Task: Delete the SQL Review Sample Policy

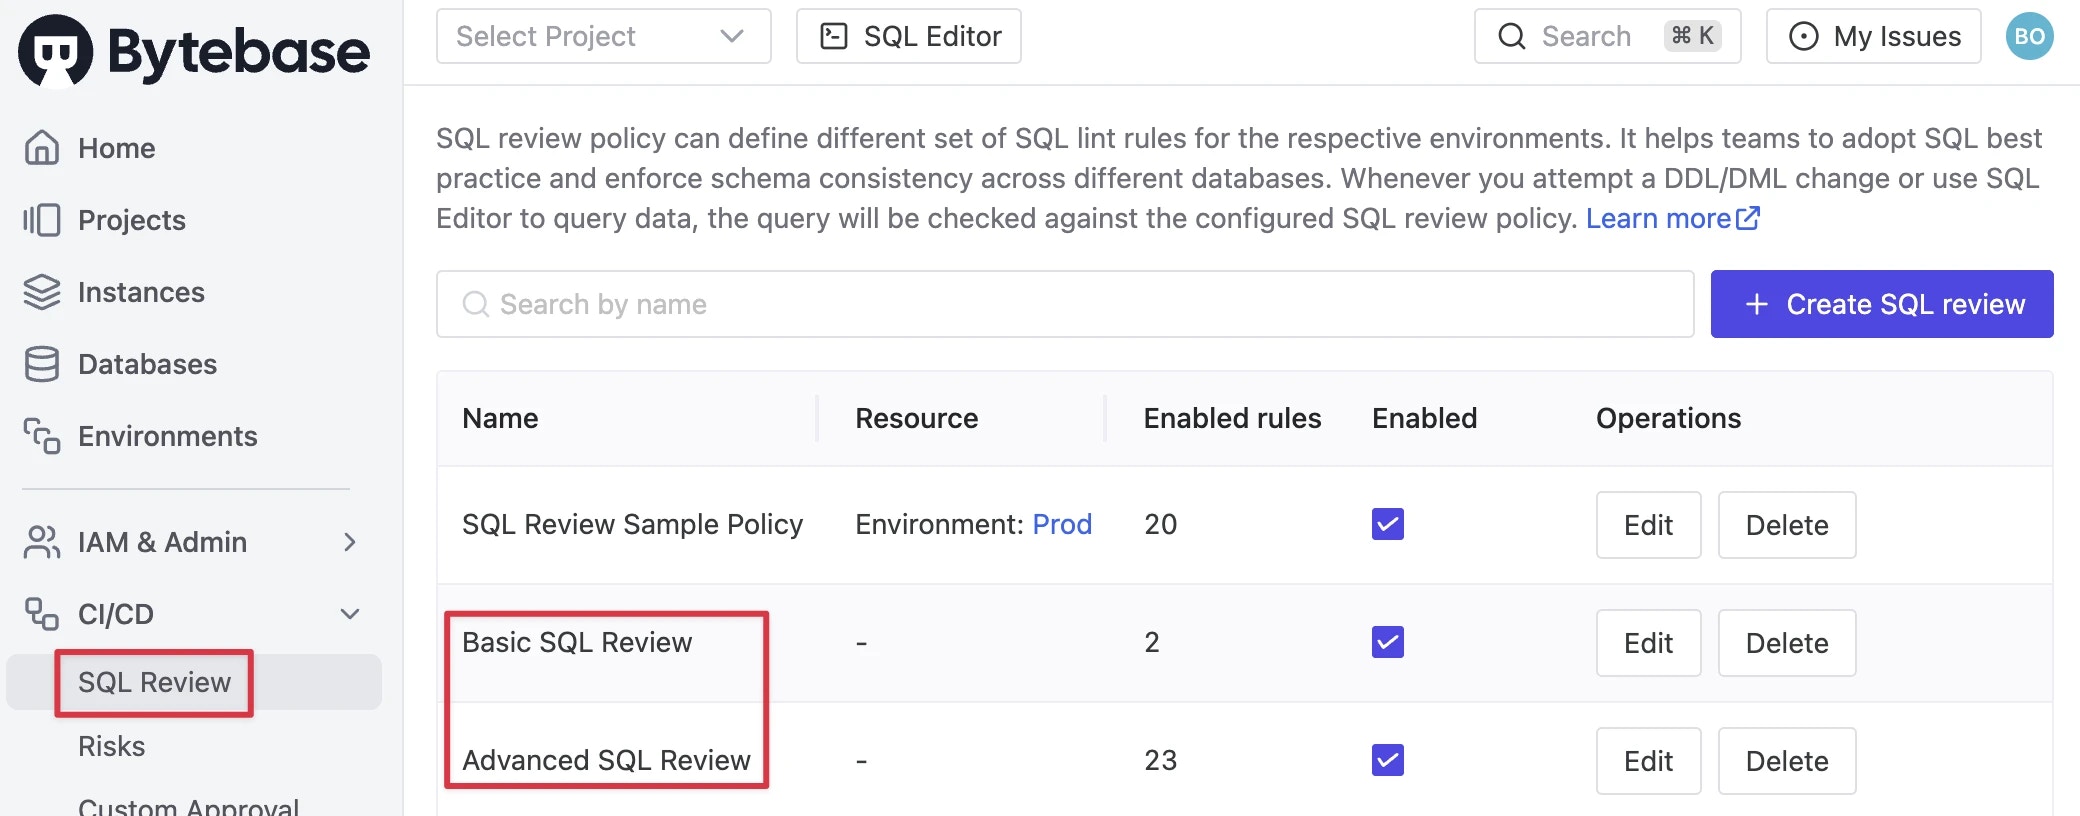Action: pos(1787,525)
